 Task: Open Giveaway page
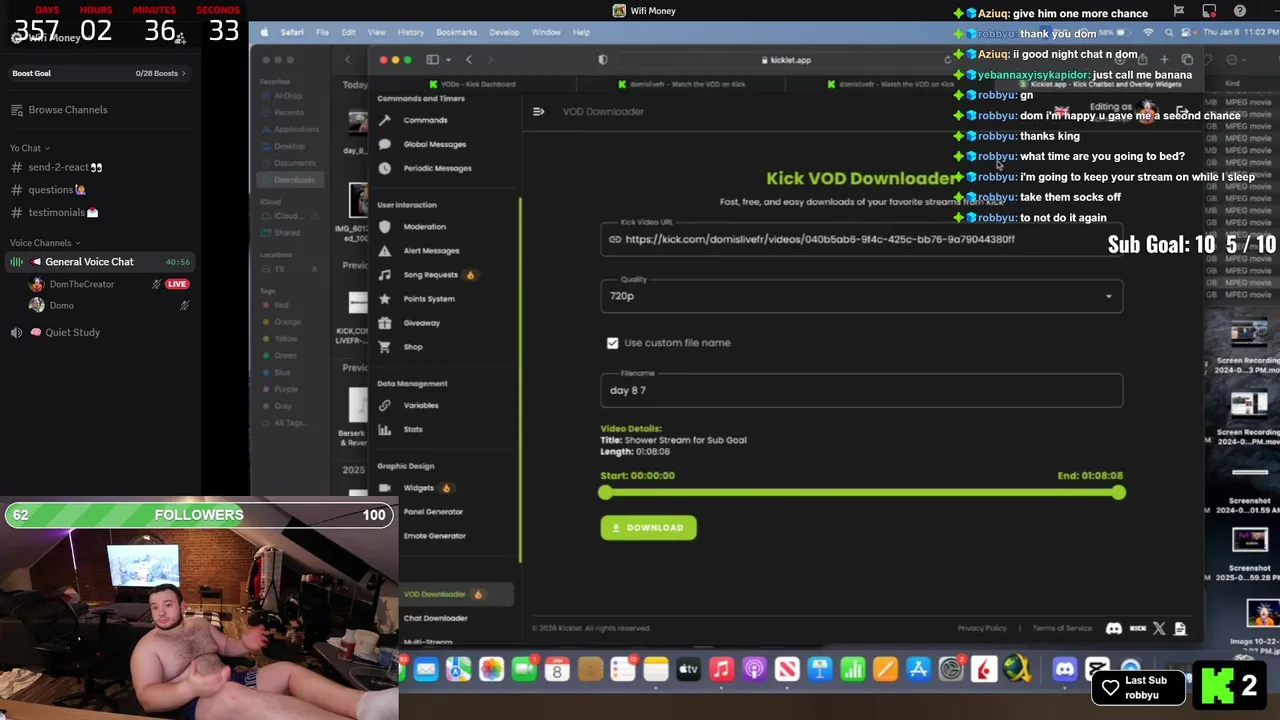coord(421,323)
